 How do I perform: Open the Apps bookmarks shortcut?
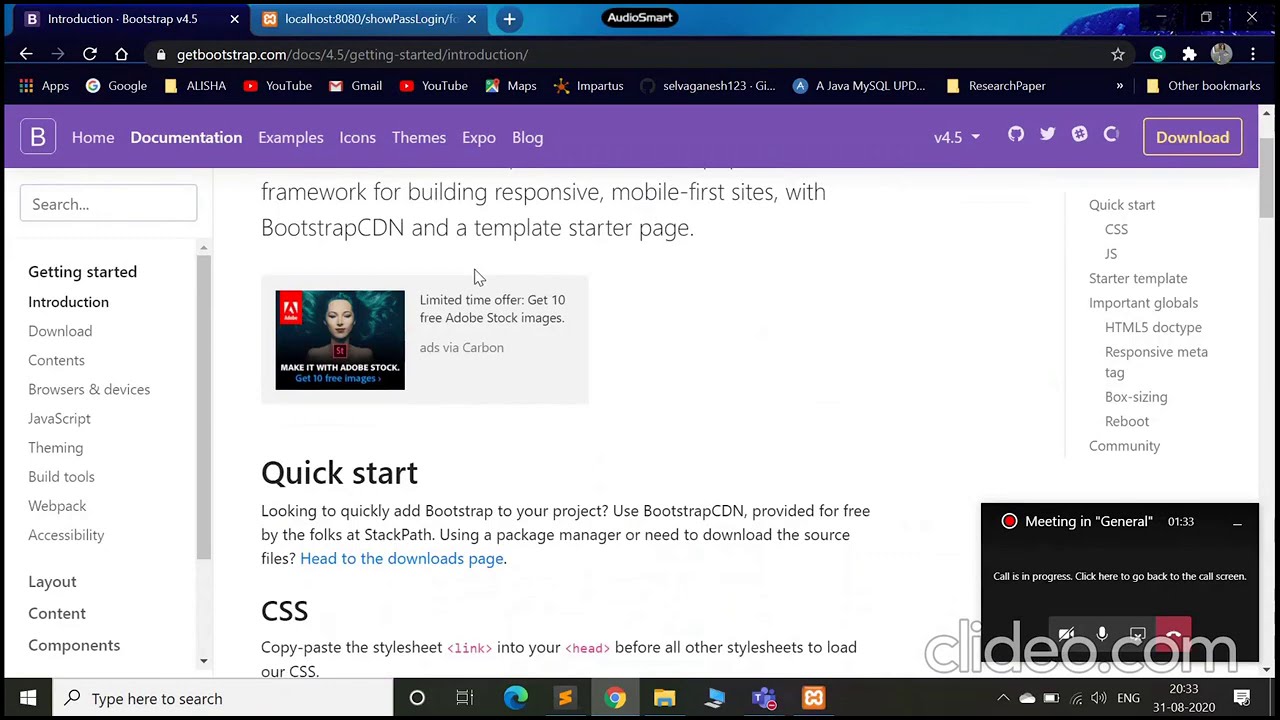[x=44, y=86]
